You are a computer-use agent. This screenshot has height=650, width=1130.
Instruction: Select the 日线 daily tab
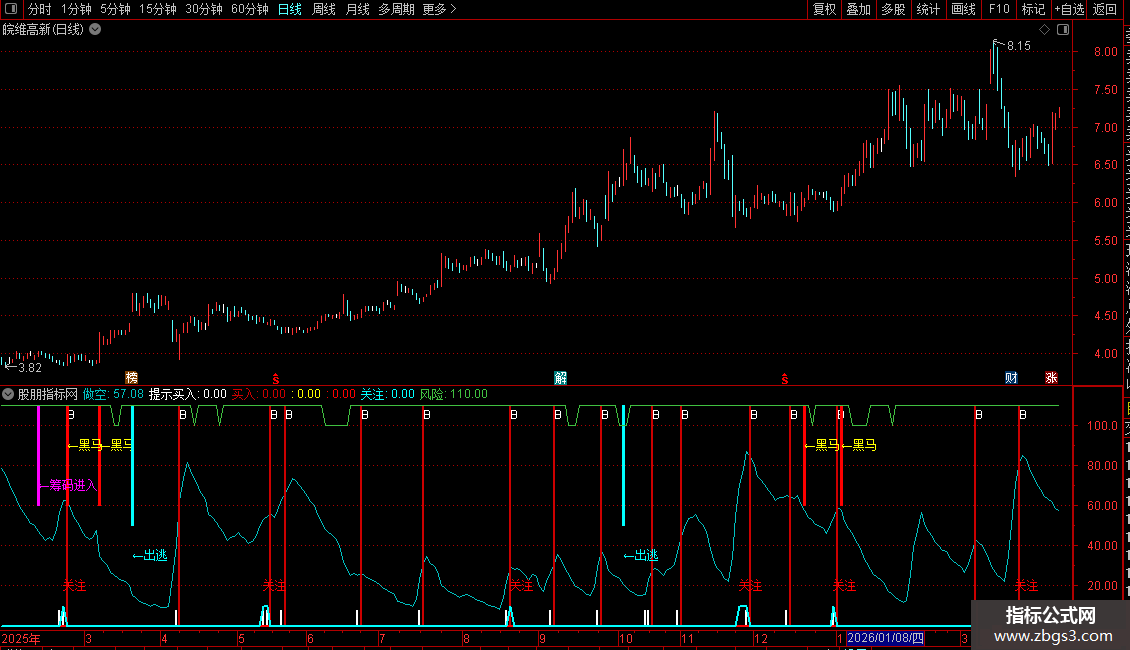click(290, 9)
